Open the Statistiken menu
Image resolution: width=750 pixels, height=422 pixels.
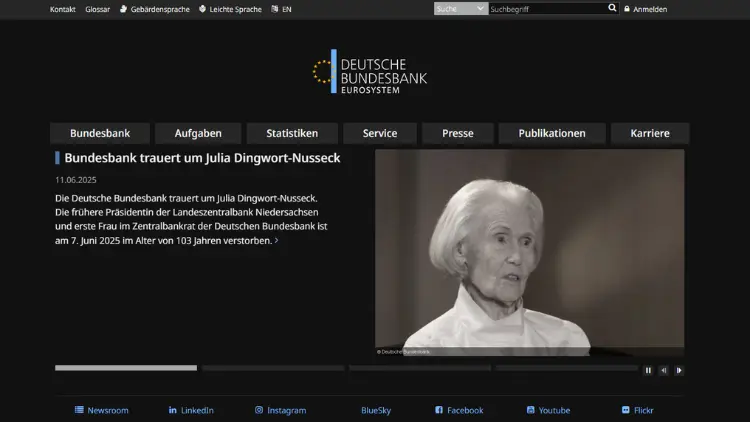click(x=292, y=133)
